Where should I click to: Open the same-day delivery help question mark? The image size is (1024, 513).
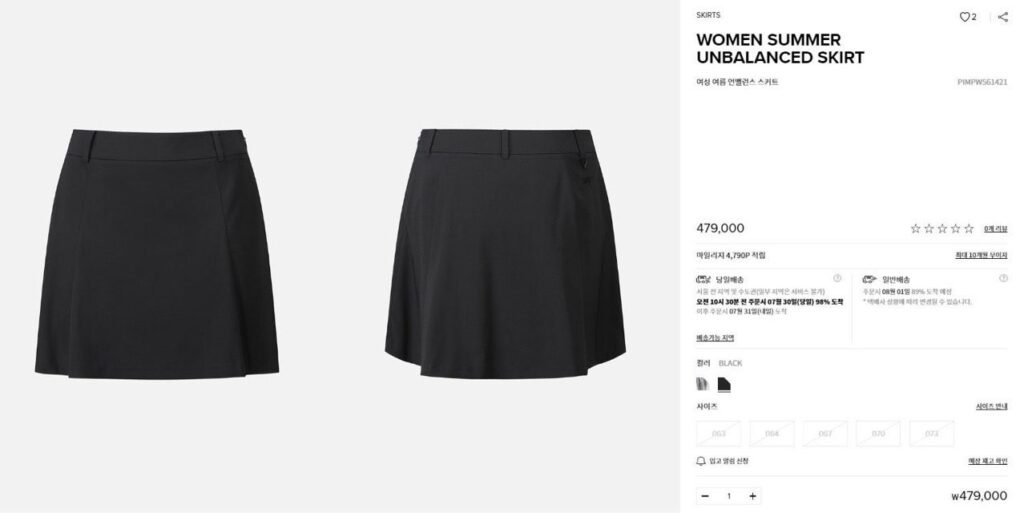[x=837, y=279]
